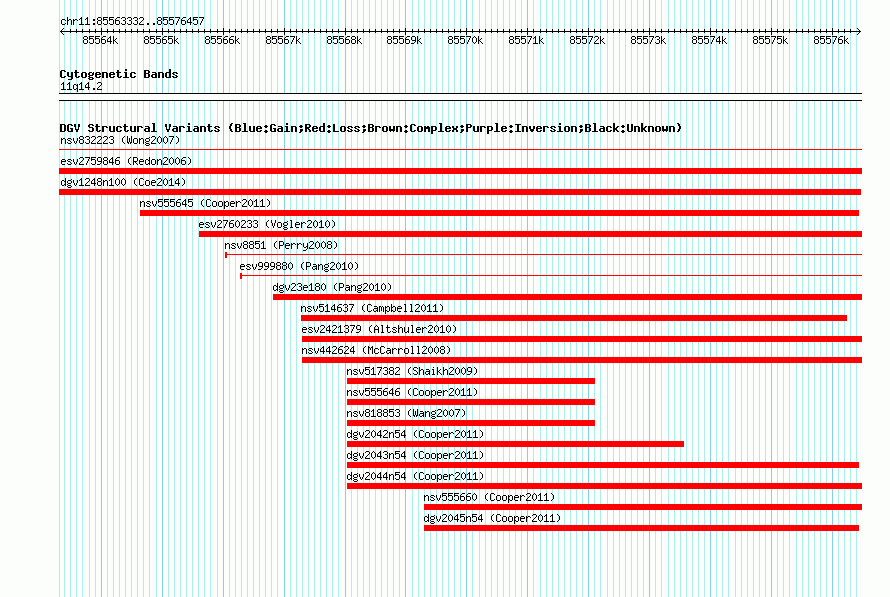Select the 11q14.2 band label

[x=81, y=86]
